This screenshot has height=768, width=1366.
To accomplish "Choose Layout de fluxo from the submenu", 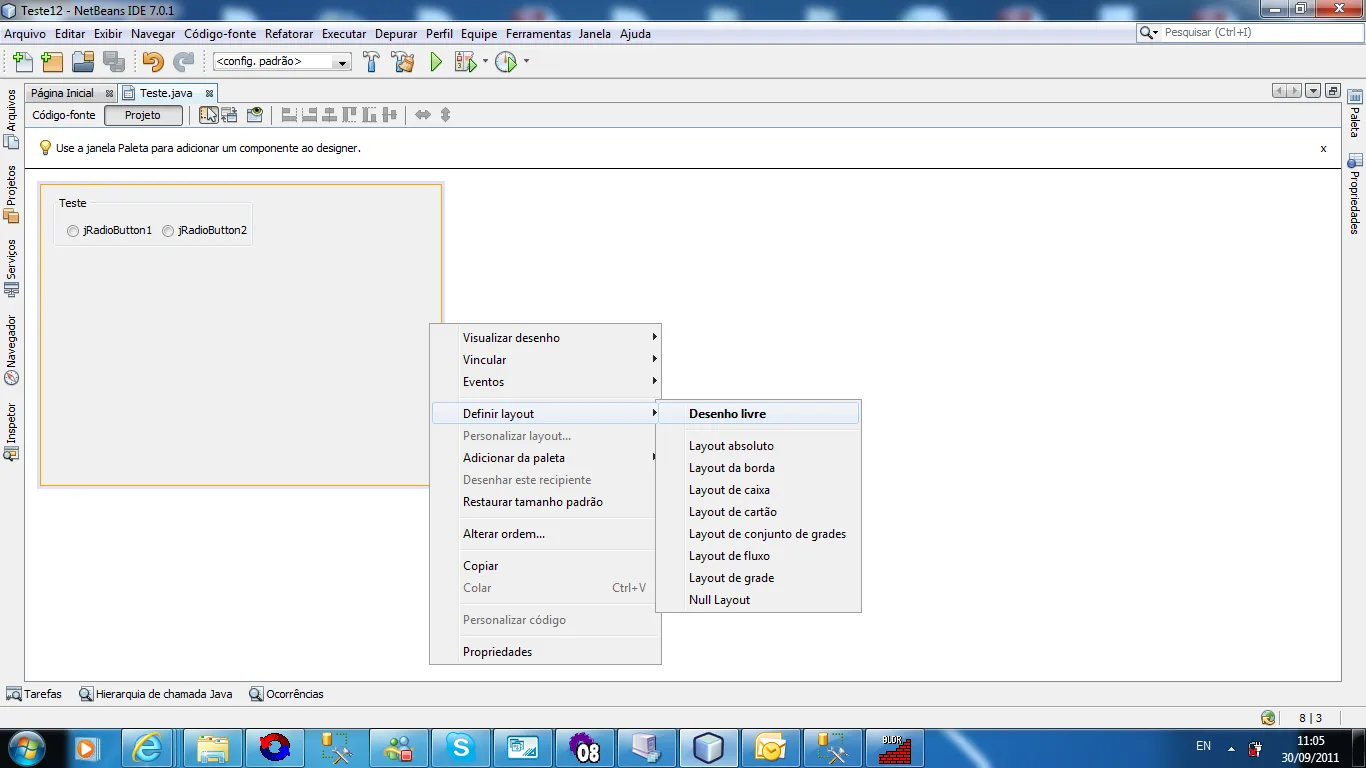I will (758, 556).
